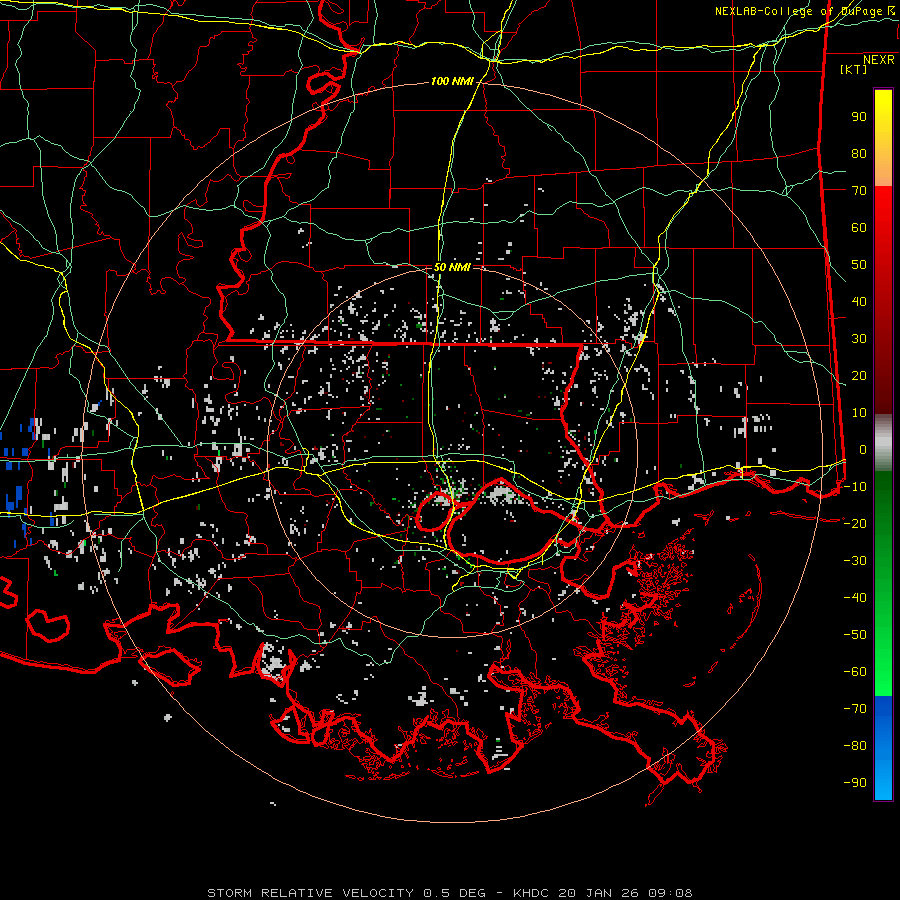
Task: Click the "NEXR" label above the scale
Action: tap(879, 60)
